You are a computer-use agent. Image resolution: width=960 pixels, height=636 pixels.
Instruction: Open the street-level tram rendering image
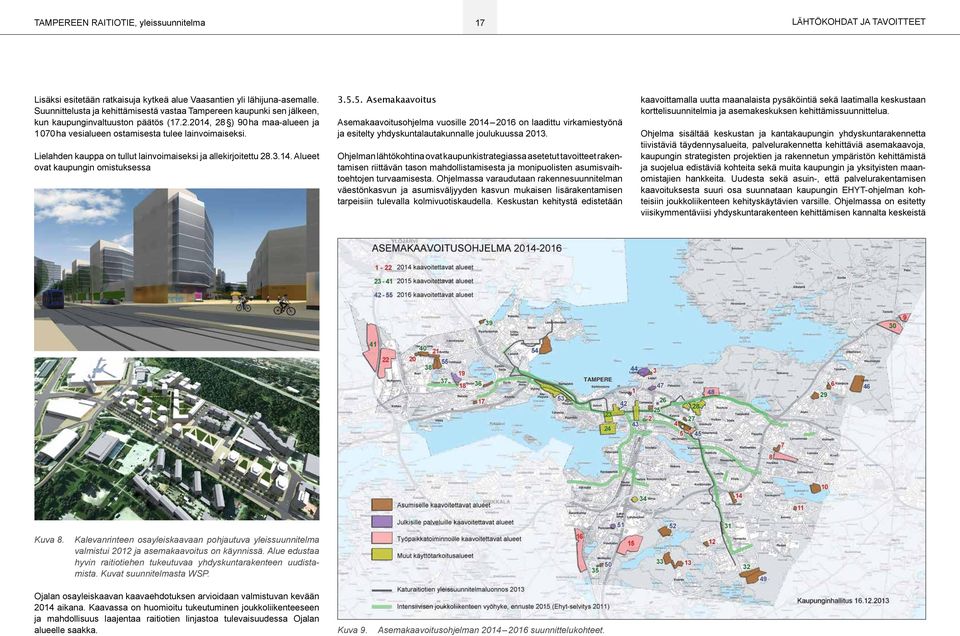[176, 269]
